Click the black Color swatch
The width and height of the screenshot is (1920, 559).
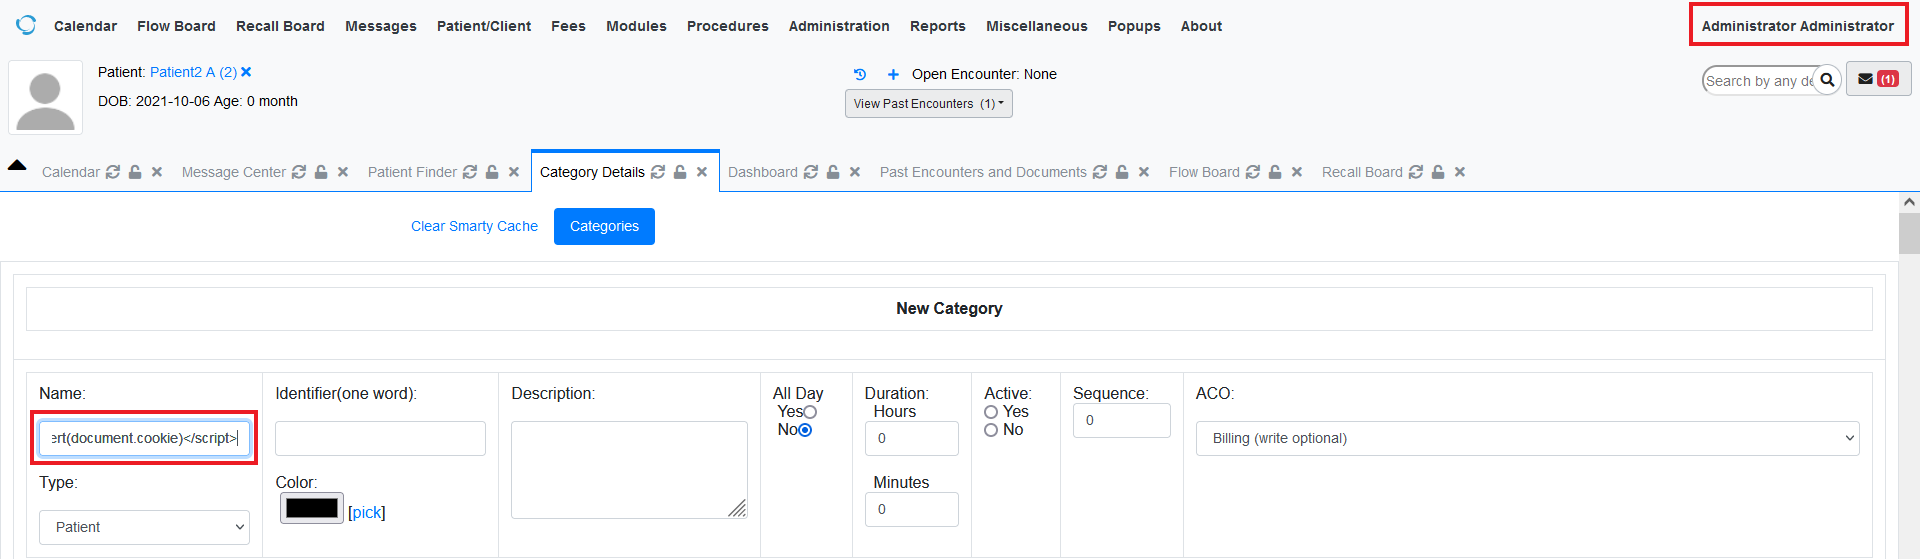point(312,508)
